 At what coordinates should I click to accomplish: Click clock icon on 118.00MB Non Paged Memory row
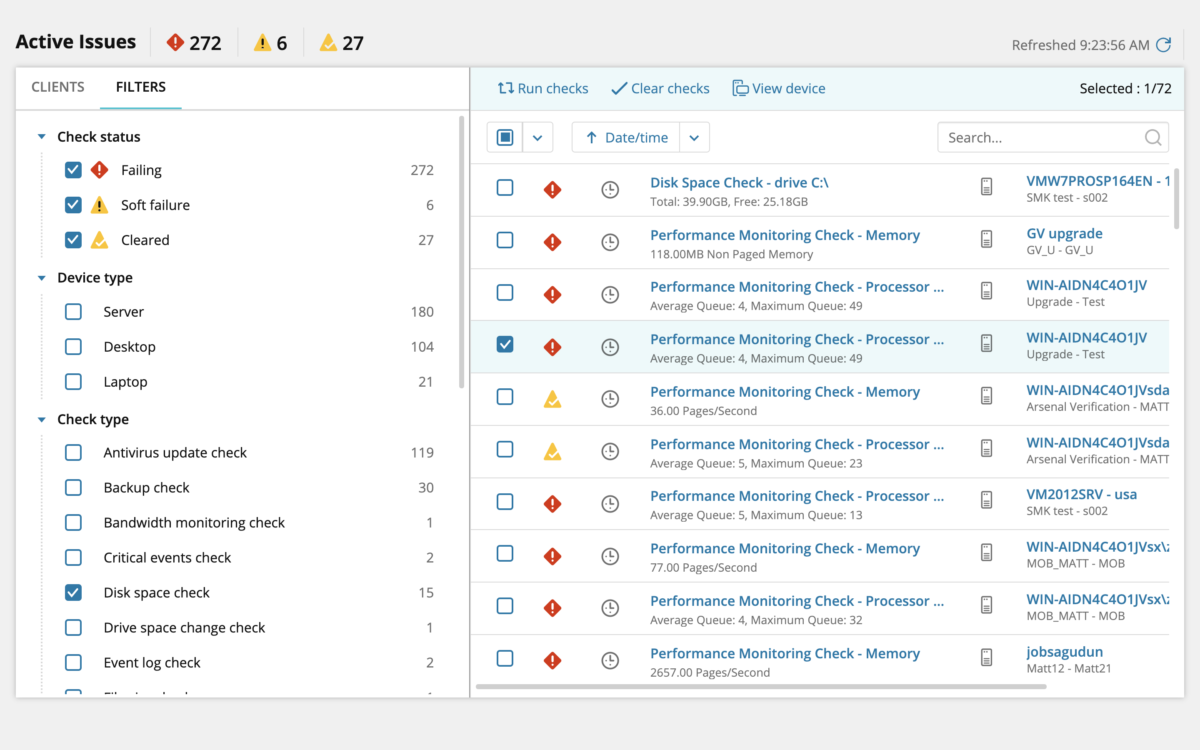point(610,242)
